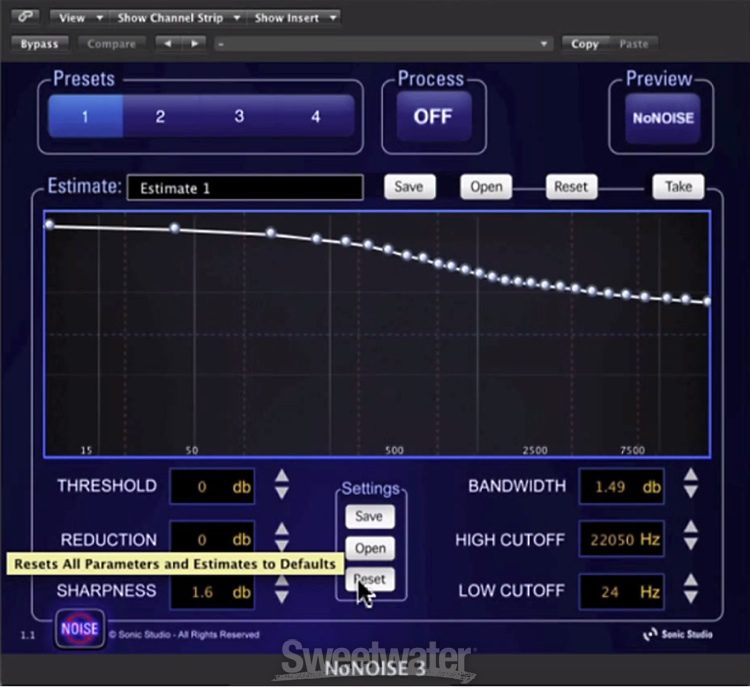Click the Compare button
The image size is (750, 690).
(111, 44)
